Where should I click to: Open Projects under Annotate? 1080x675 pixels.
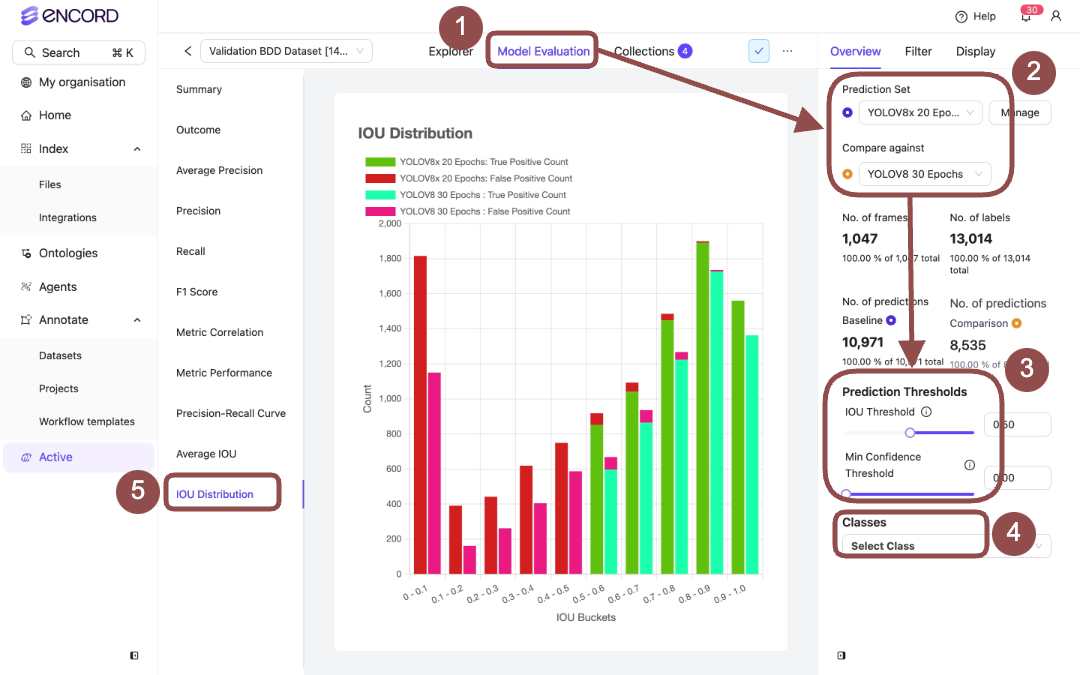tap(59, 388)
